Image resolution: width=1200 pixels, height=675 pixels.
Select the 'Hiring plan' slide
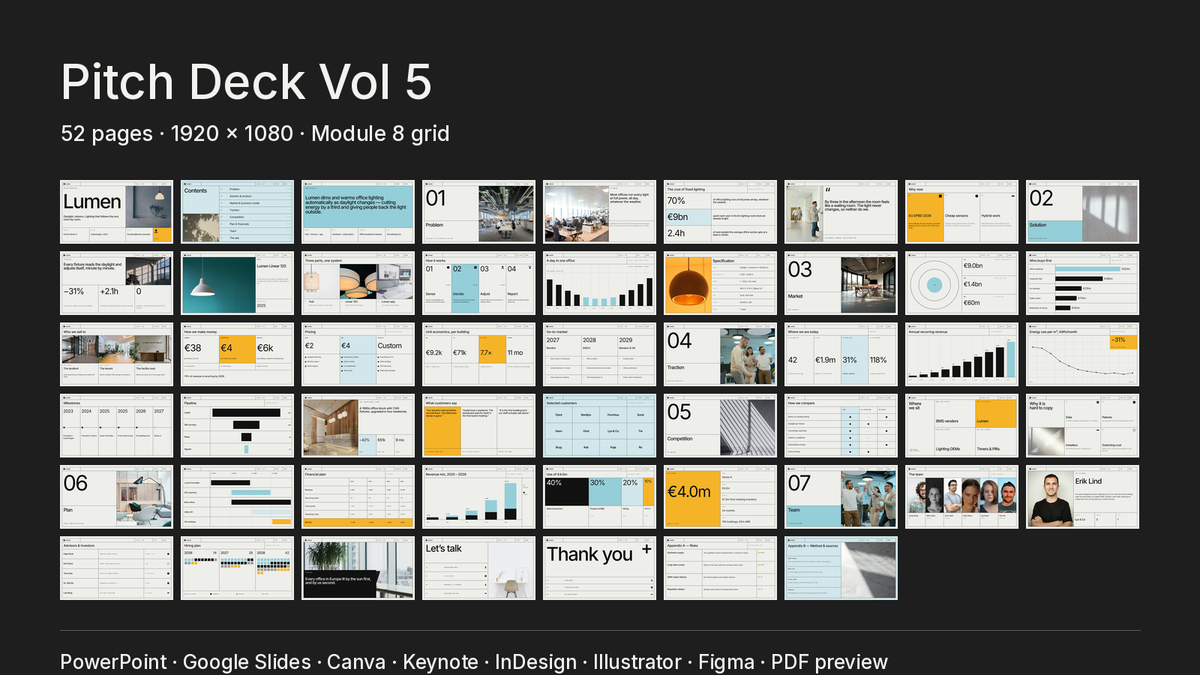tap(237, 568)
